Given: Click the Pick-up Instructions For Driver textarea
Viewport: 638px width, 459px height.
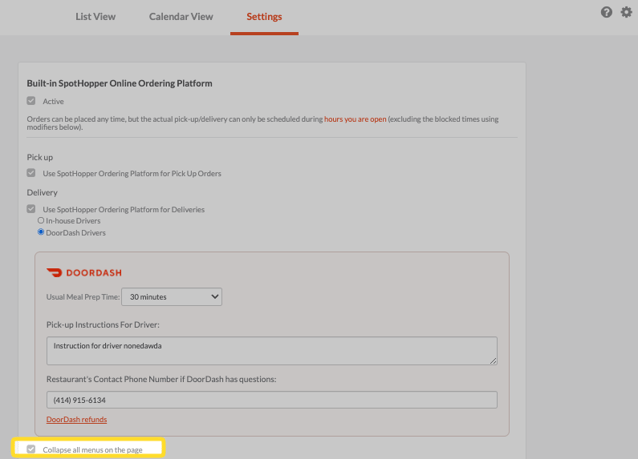Looking at the screenshot, I should tap(272, 350).
